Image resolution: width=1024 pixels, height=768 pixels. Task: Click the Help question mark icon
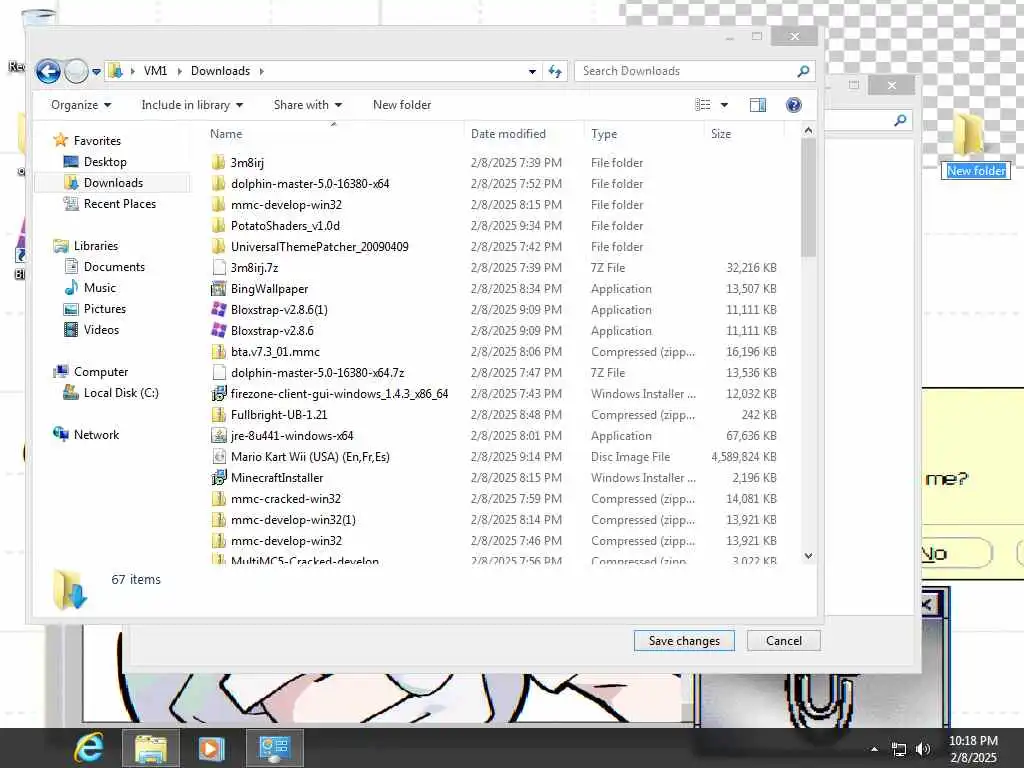[793, 105]
